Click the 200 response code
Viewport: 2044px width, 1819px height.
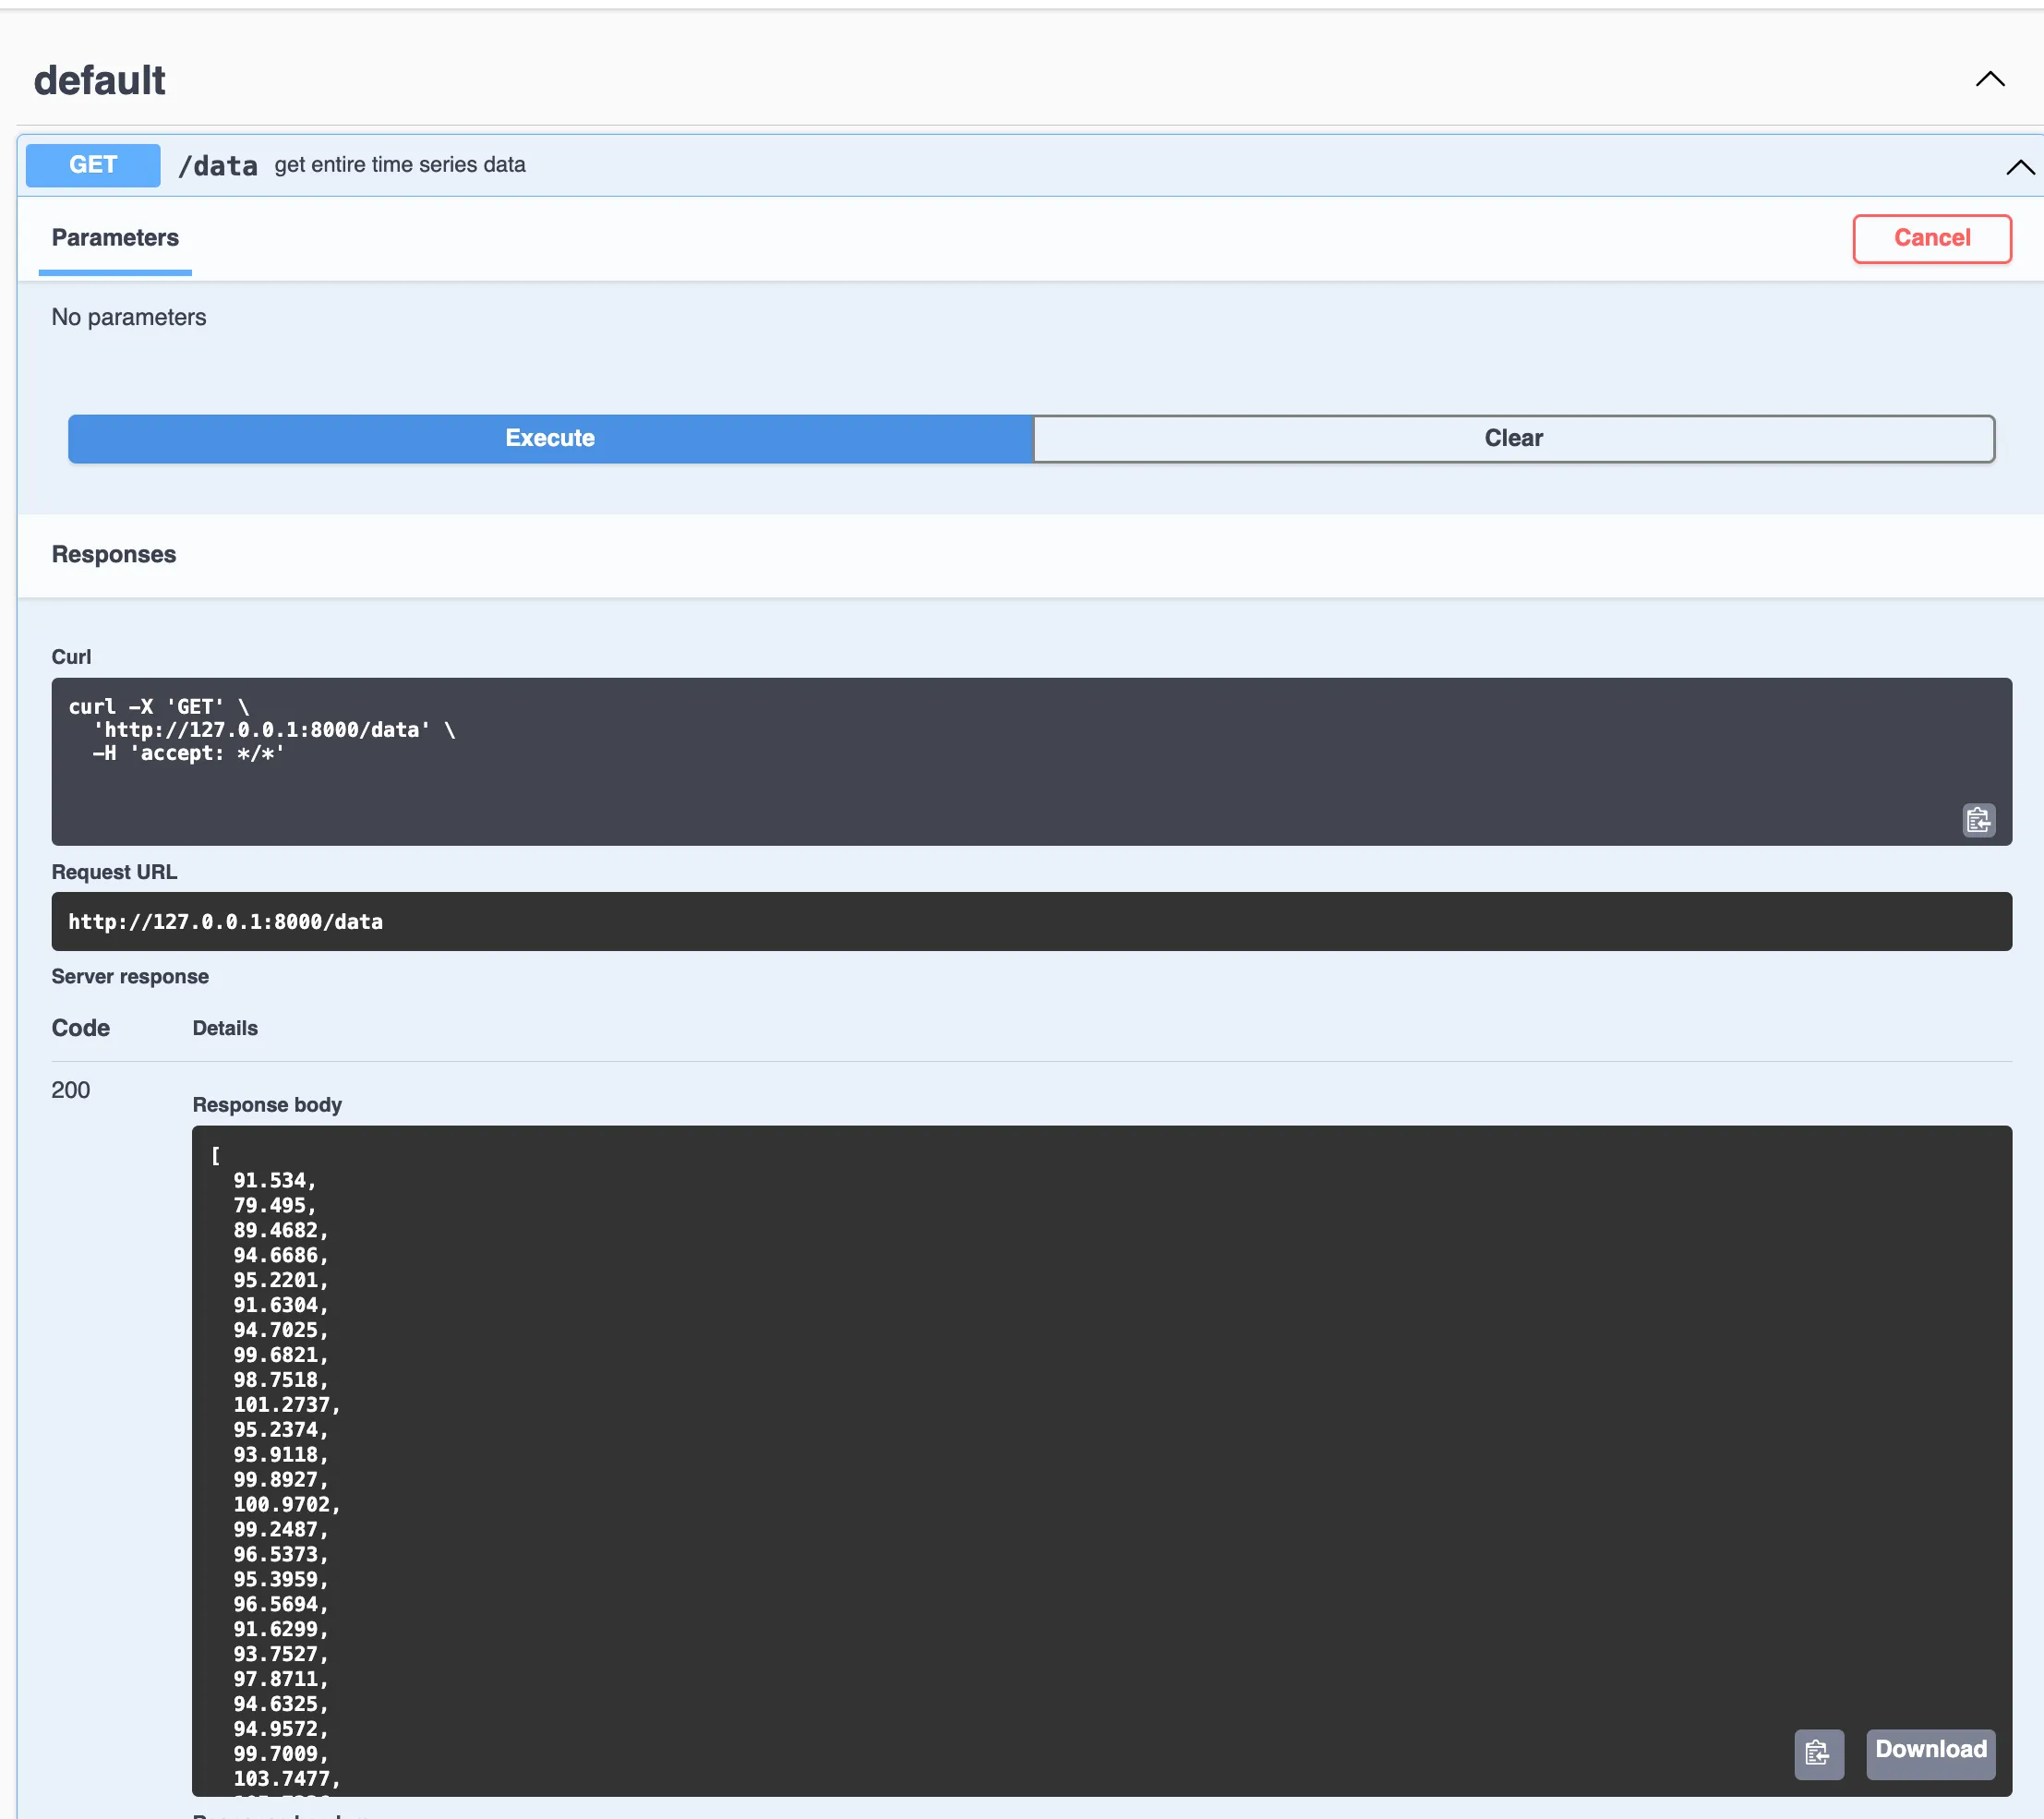point(70,1090)
